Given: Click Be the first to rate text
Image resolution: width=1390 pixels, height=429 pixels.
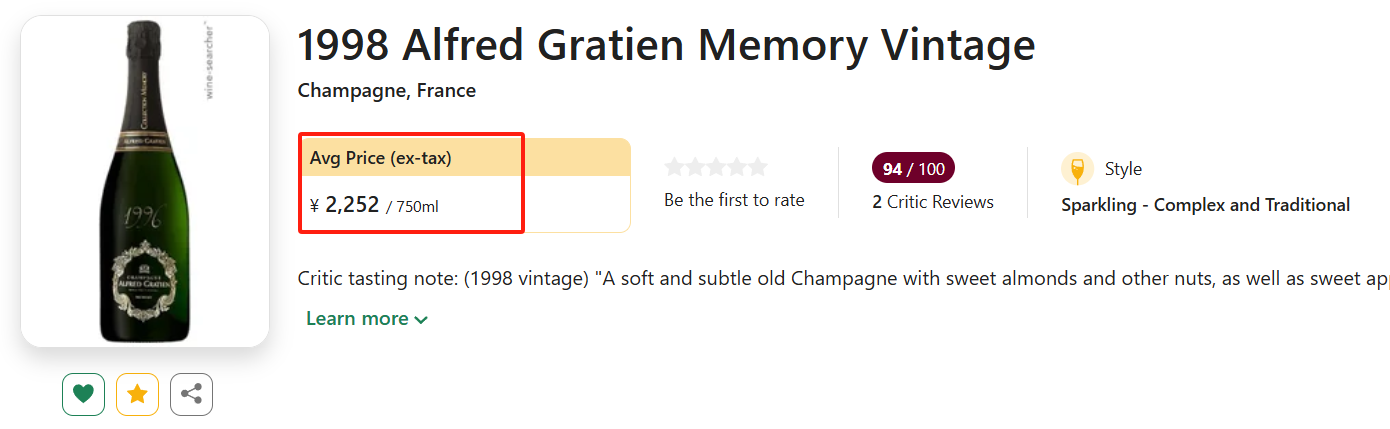Looking at the screenshot, I should [x=734, y=200].
